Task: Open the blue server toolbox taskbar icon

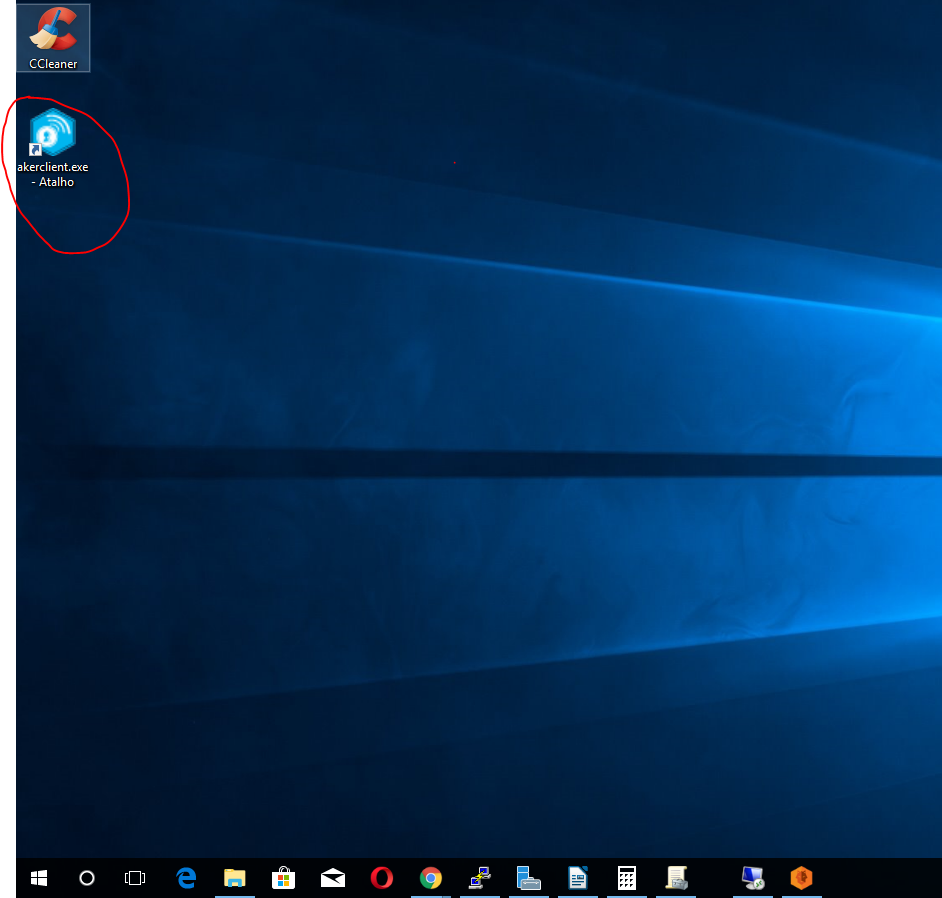Action: [x=529, y=878]
